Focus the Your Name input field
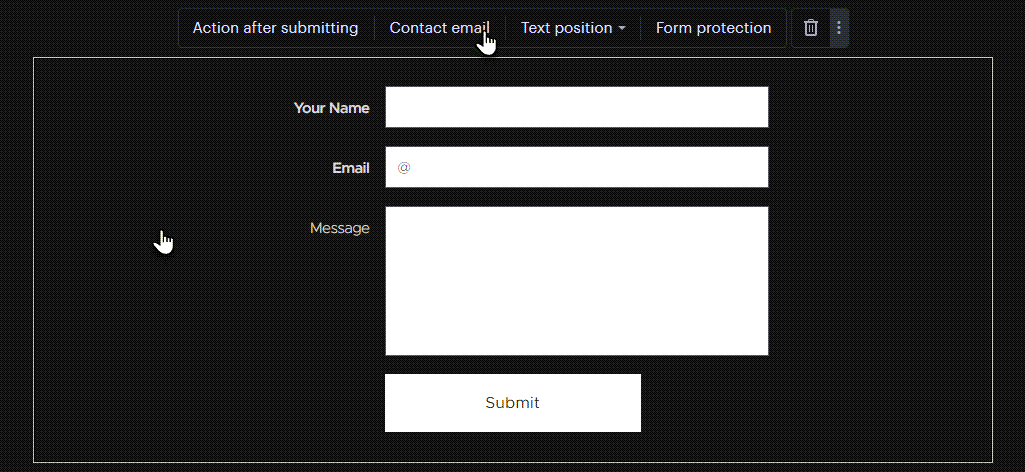 577,107
